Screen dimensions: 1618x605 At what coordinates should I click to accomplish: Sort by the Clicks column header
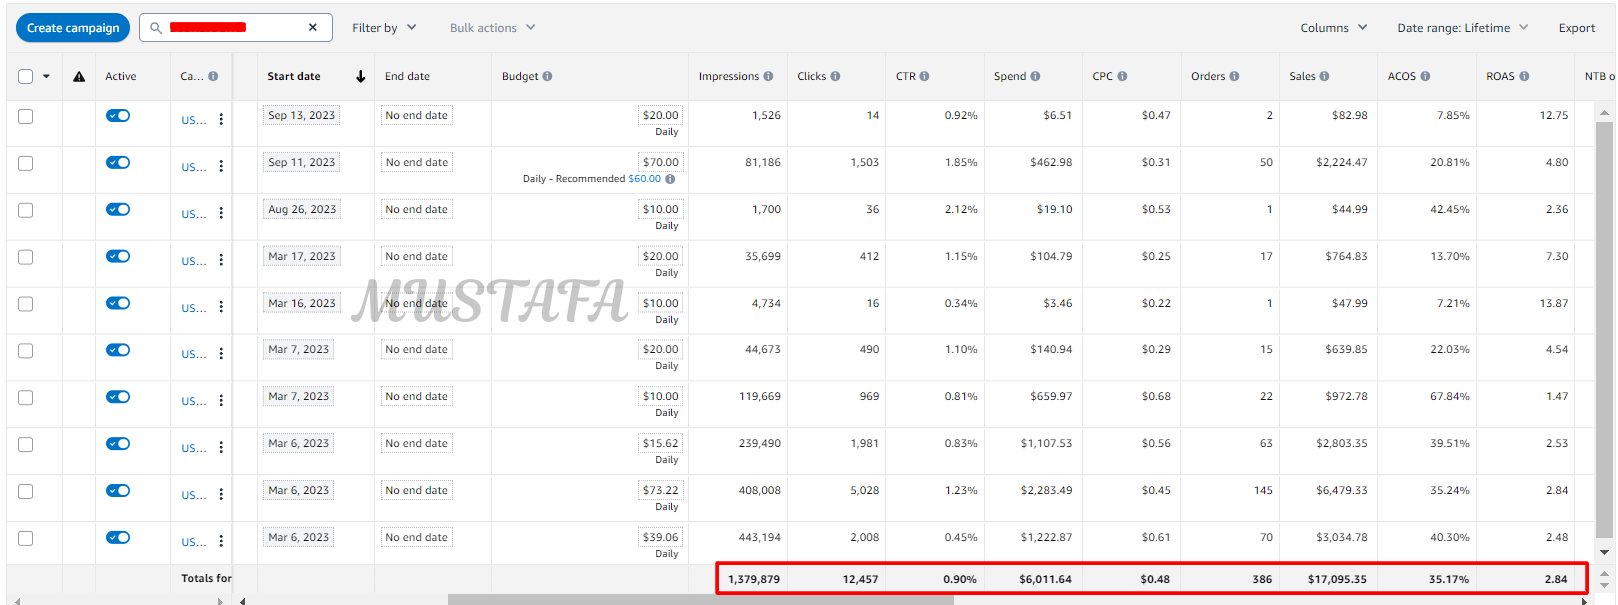(811, 76)
